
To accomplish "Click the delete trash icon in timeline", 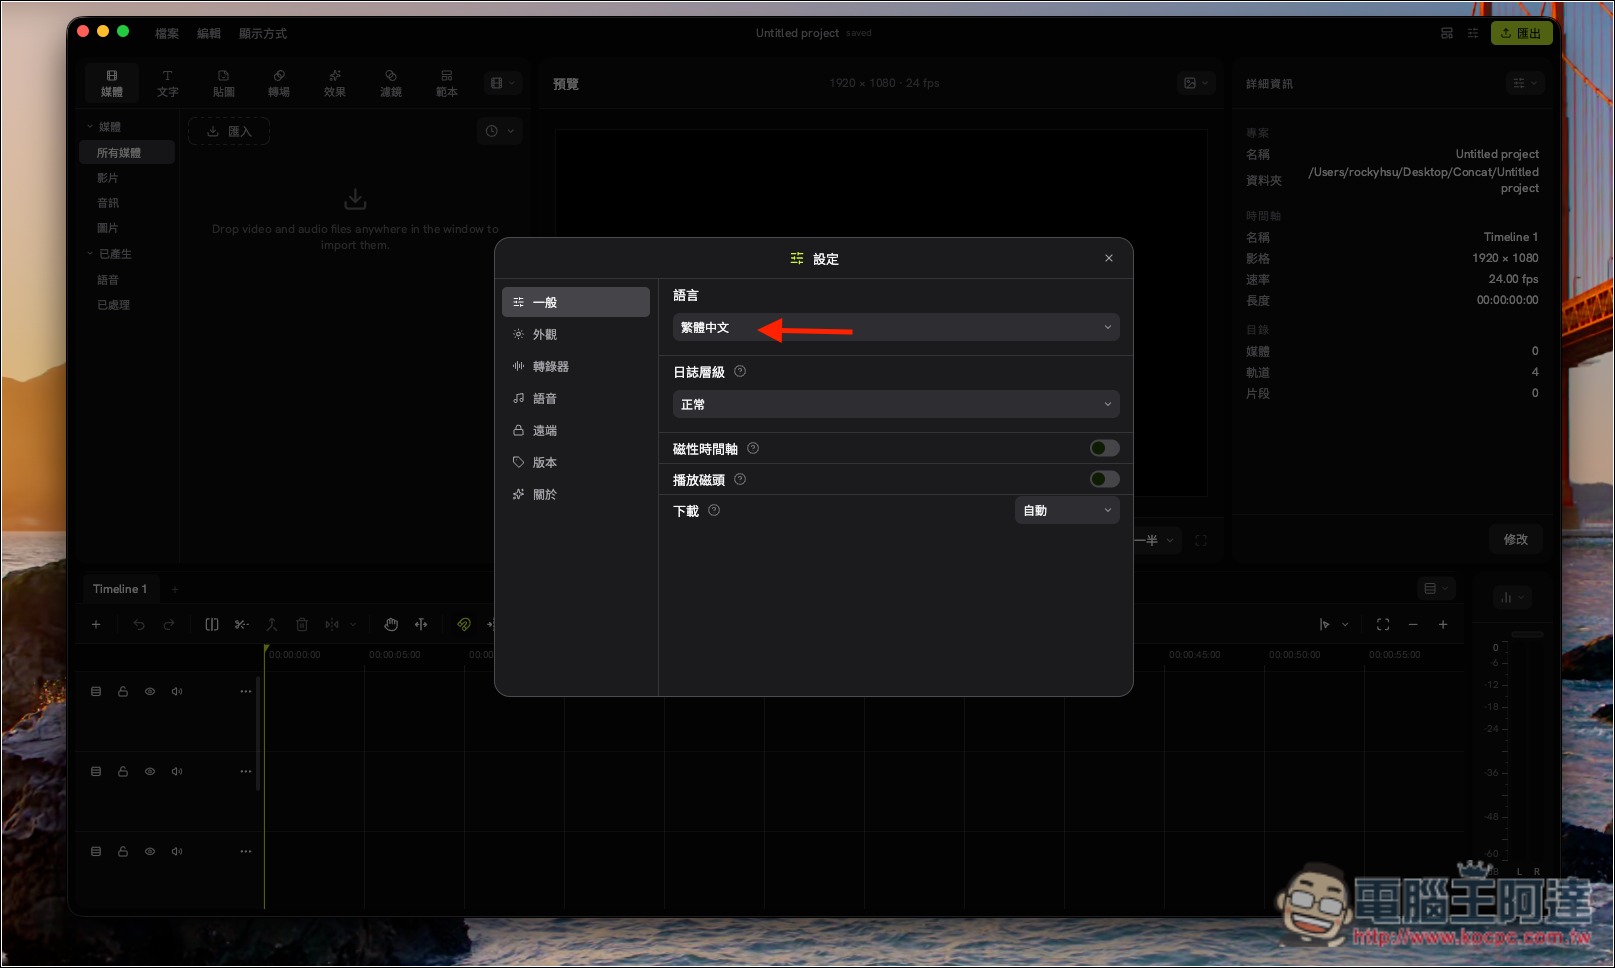I will pyautogui.click(x=302, y=624).
